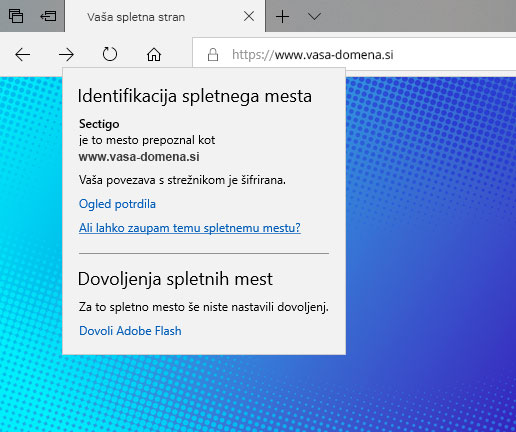Click the www.vasa-domena.si text in popup

point(139,157)
